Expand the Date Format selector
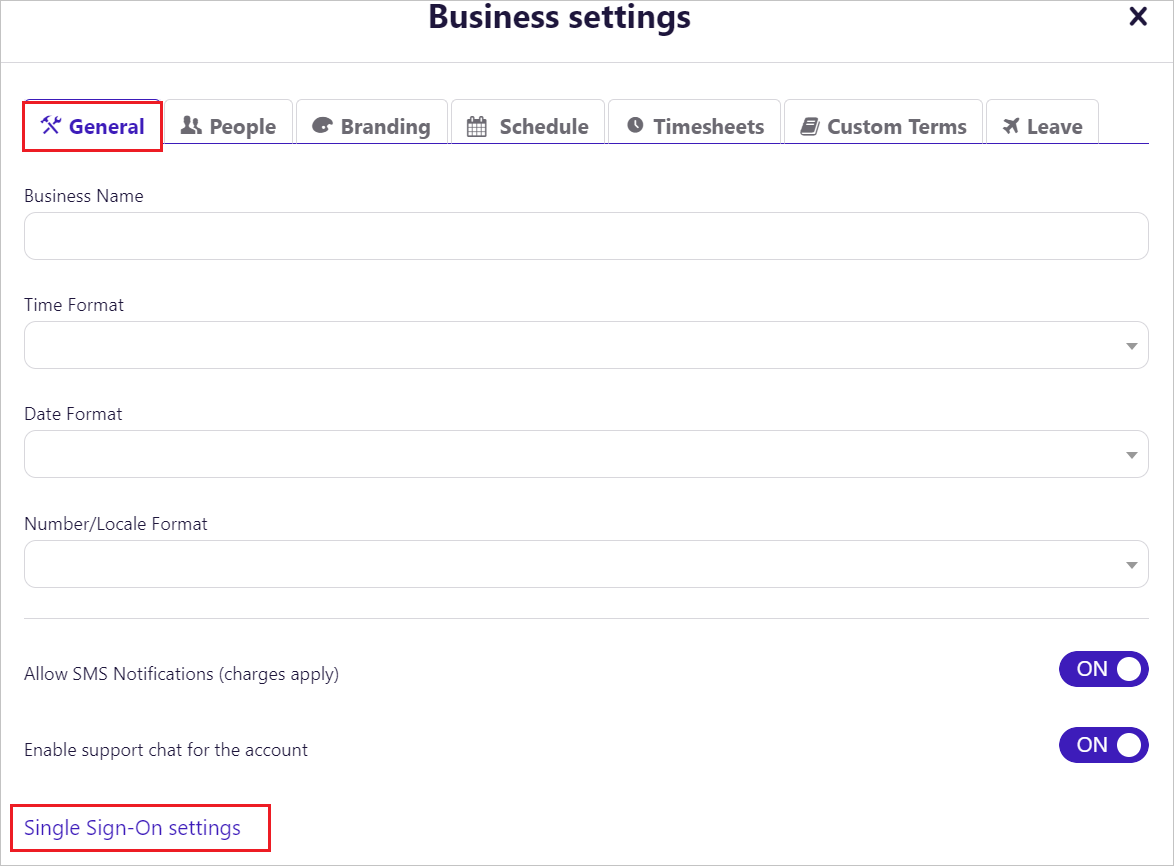Image resolution: width=1174 pixels, height=866 pixels. point(1131,454)
